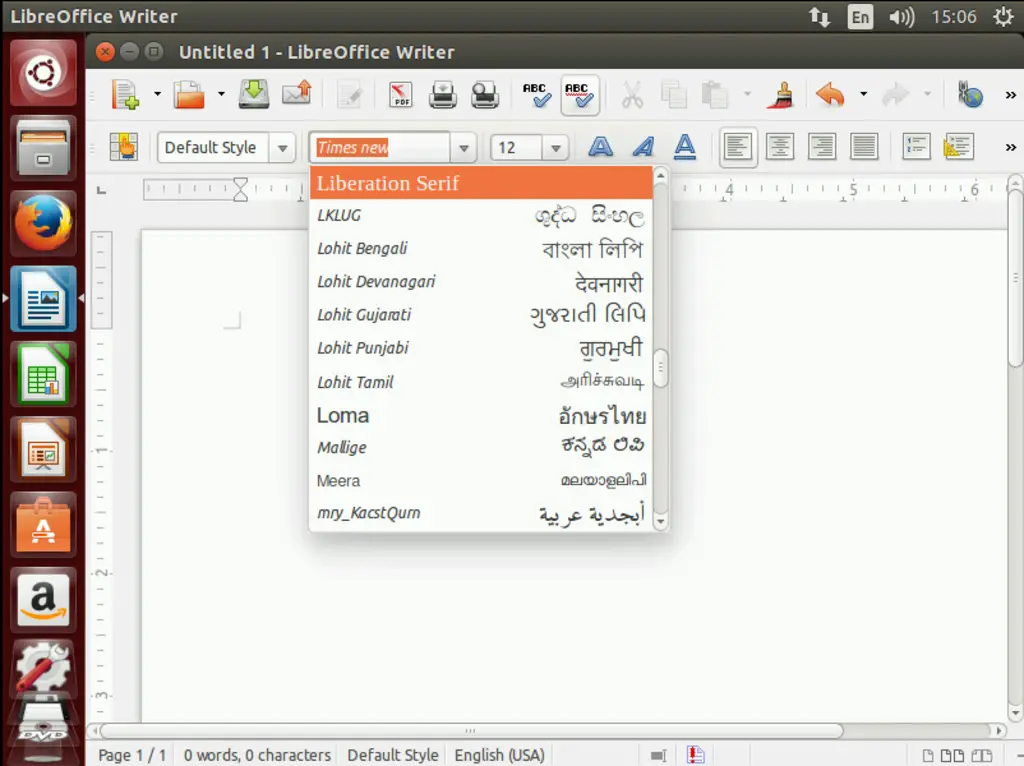Open Ubuntu Software Center from the launcher
The width and height of the screenshot is (1024, 766).
click(x=43, y=524)
